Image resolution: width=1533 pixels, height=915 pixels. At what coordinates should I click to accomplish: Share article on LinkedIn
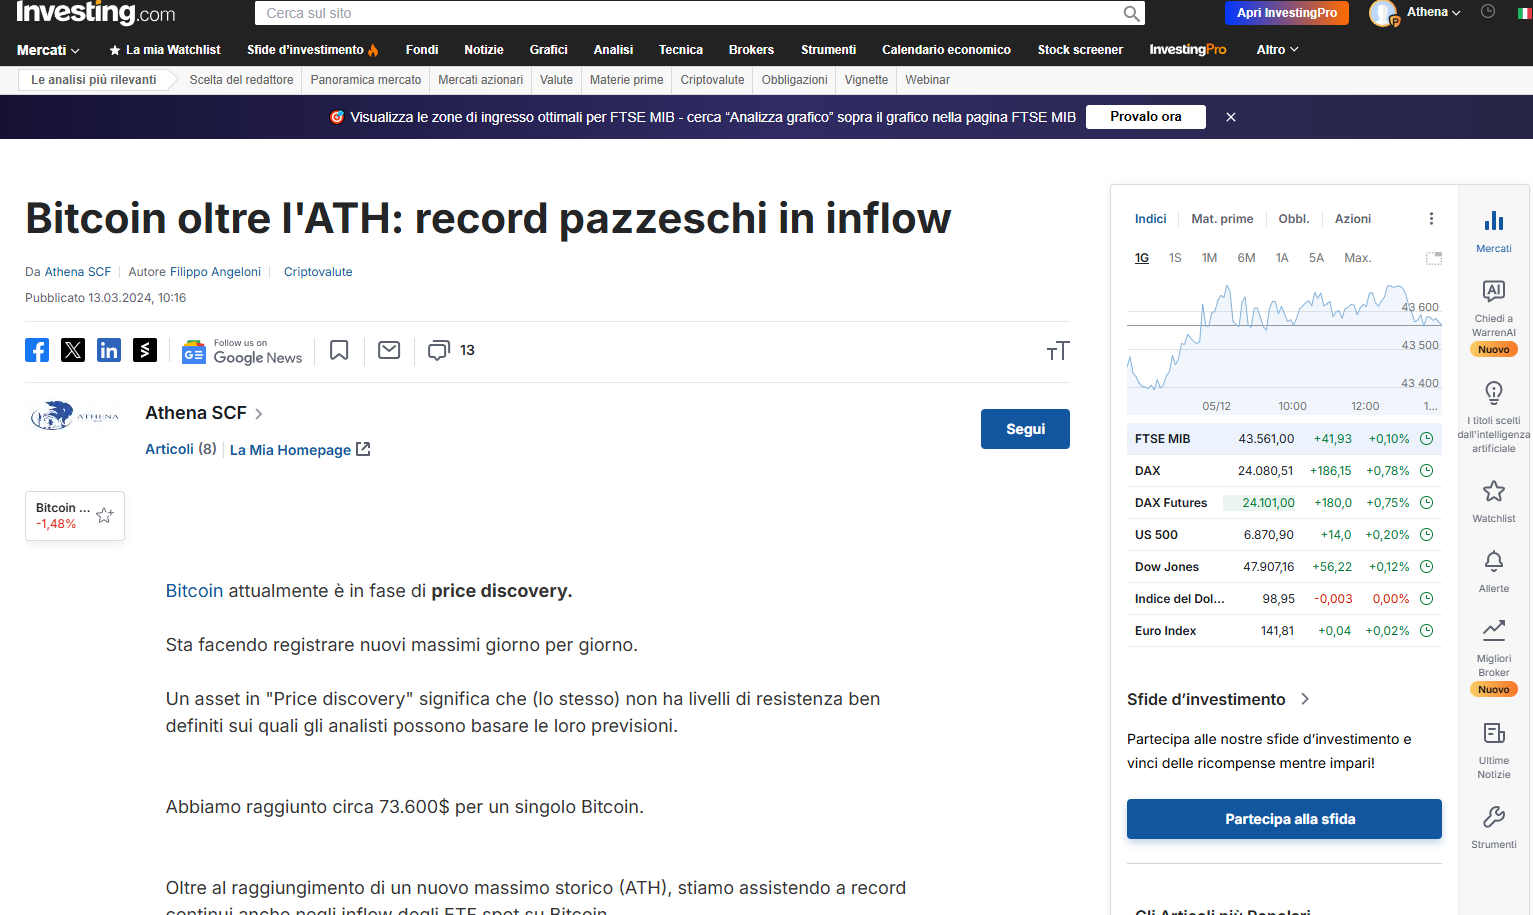109,350
